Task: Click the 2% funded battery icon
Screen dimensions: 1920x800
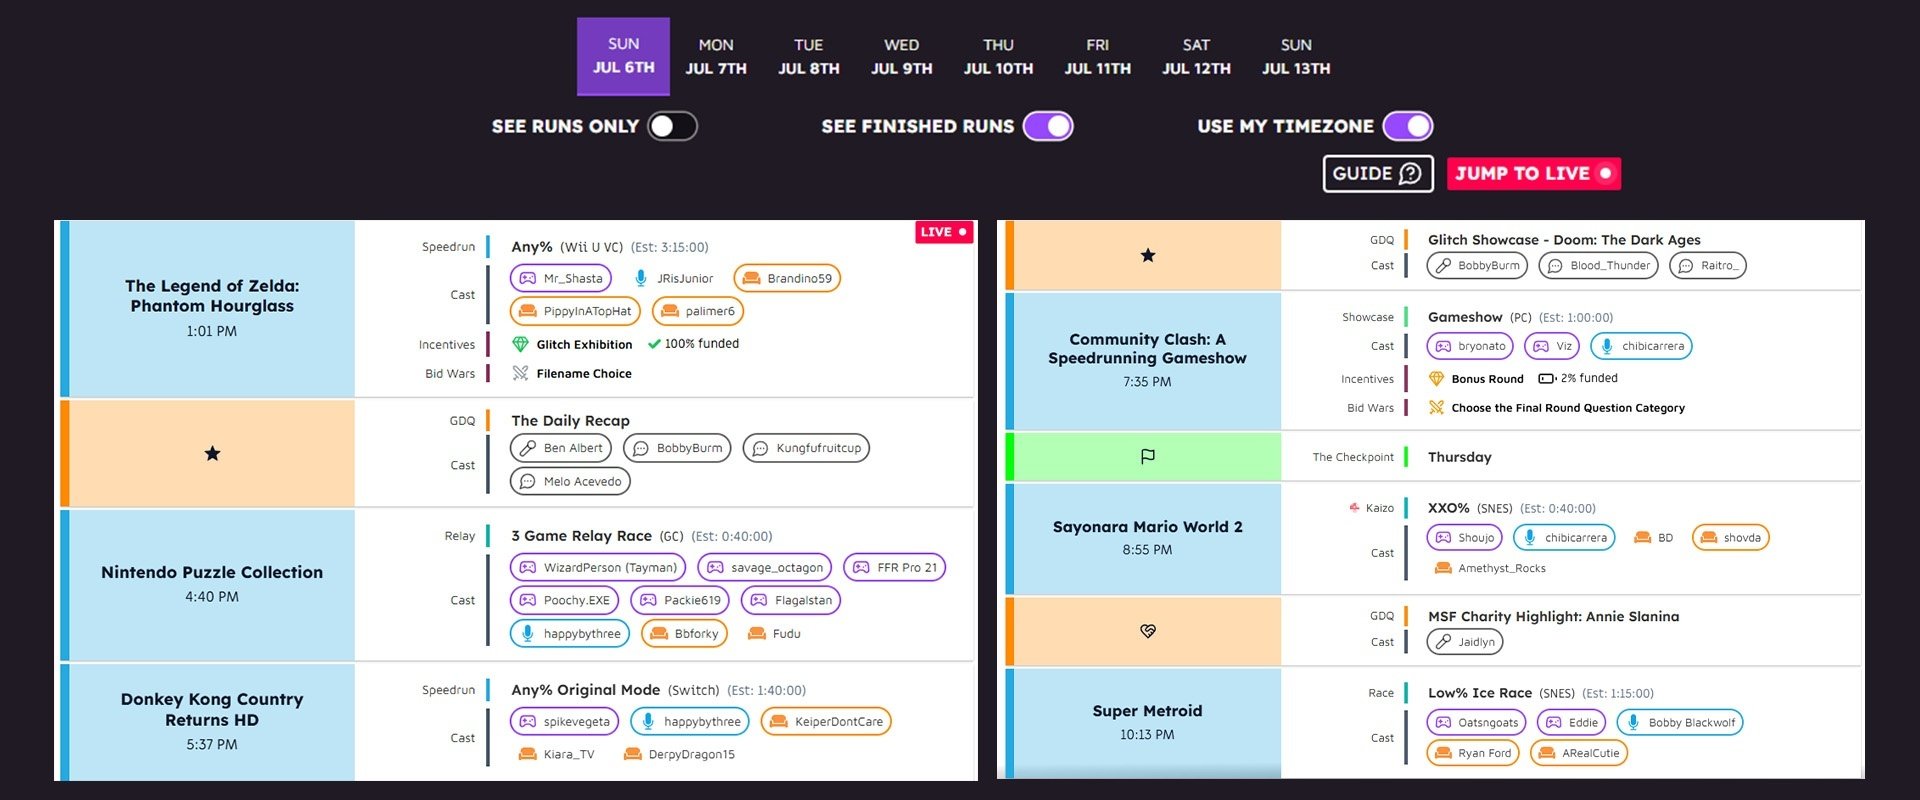Action: [x=1547, y=378]
